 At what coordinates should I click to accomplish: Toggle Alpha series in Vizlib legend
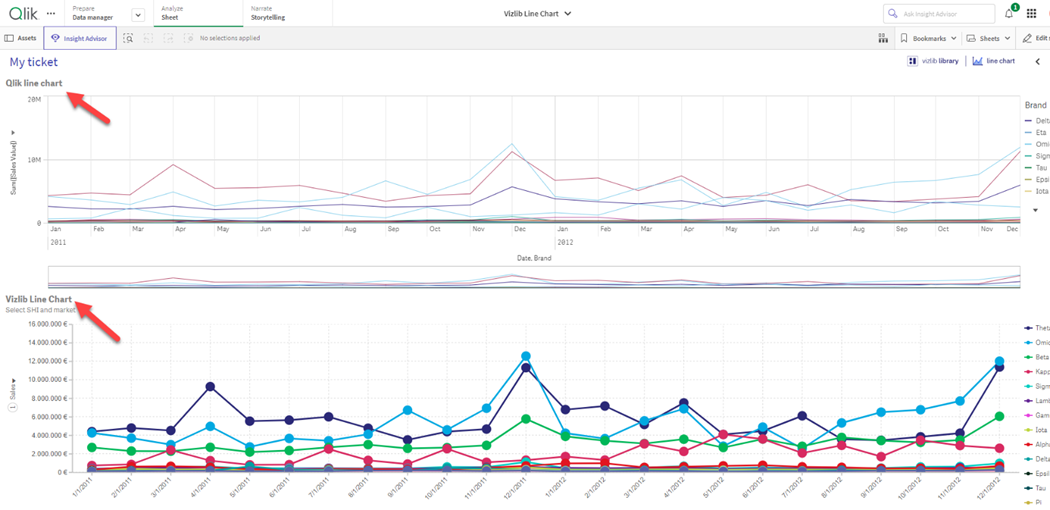(x=1037, y=444)
